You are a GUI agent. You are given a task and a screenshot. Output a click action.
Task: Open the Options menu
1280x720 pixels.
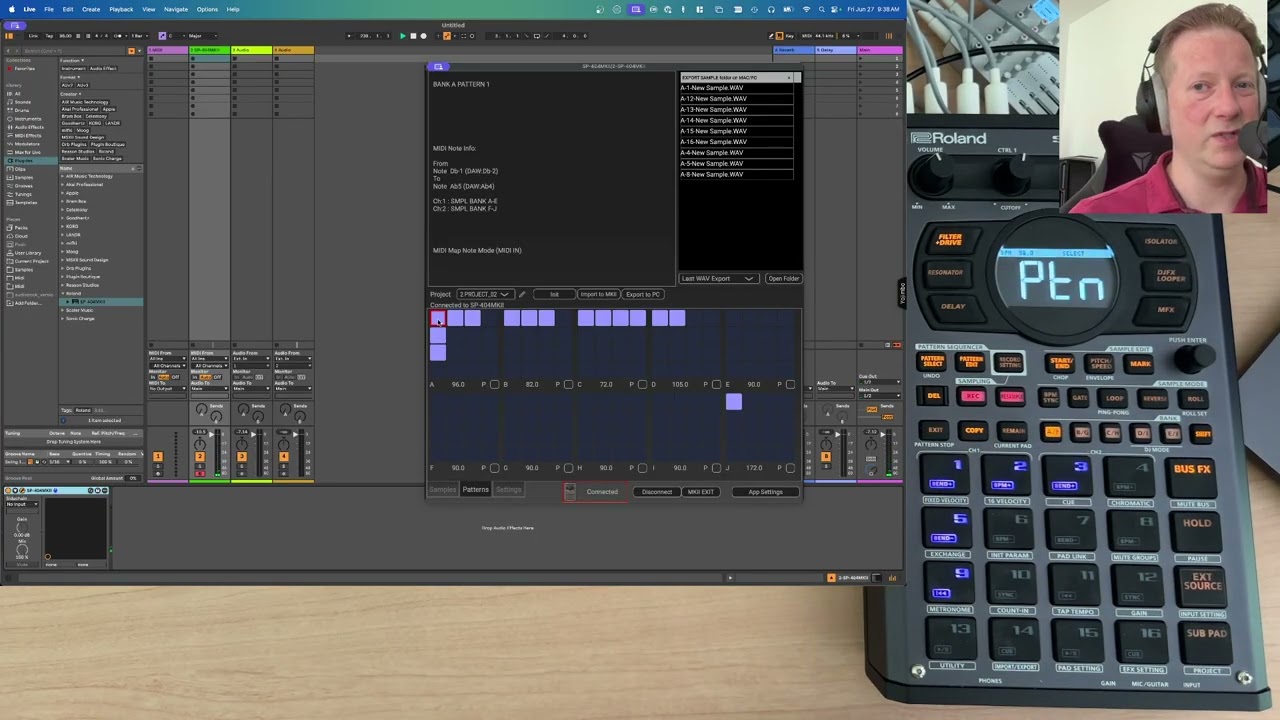[207, 9]
